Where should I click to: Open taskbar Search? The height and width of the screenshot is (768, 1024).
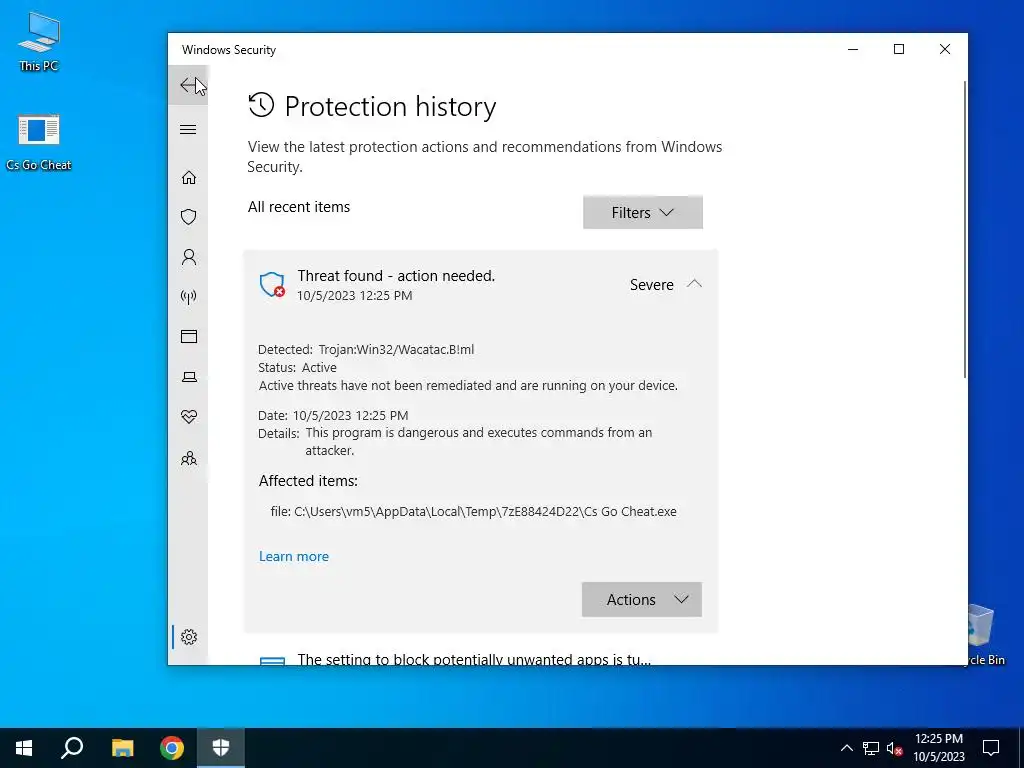[72, 748]
